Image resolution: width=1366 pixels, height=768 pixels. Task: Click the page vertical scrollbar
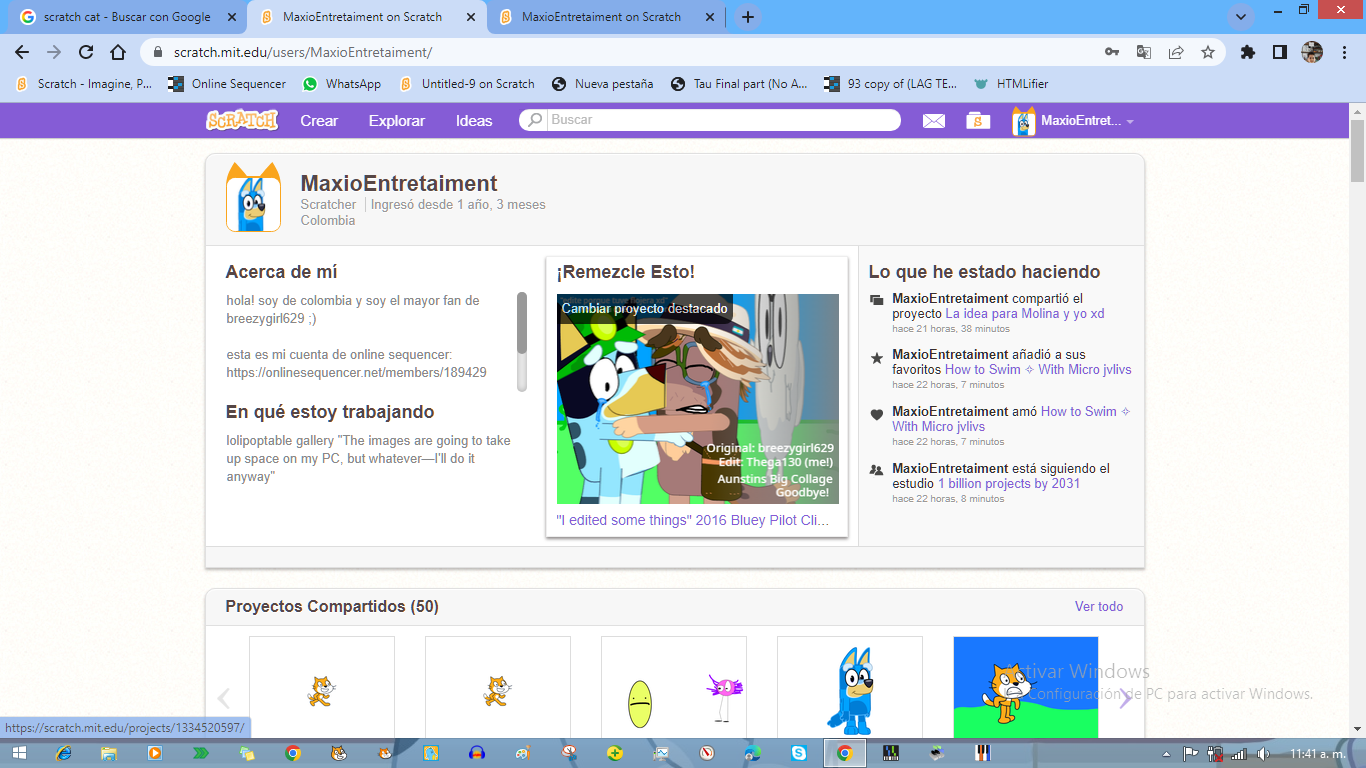[1357, 150]
